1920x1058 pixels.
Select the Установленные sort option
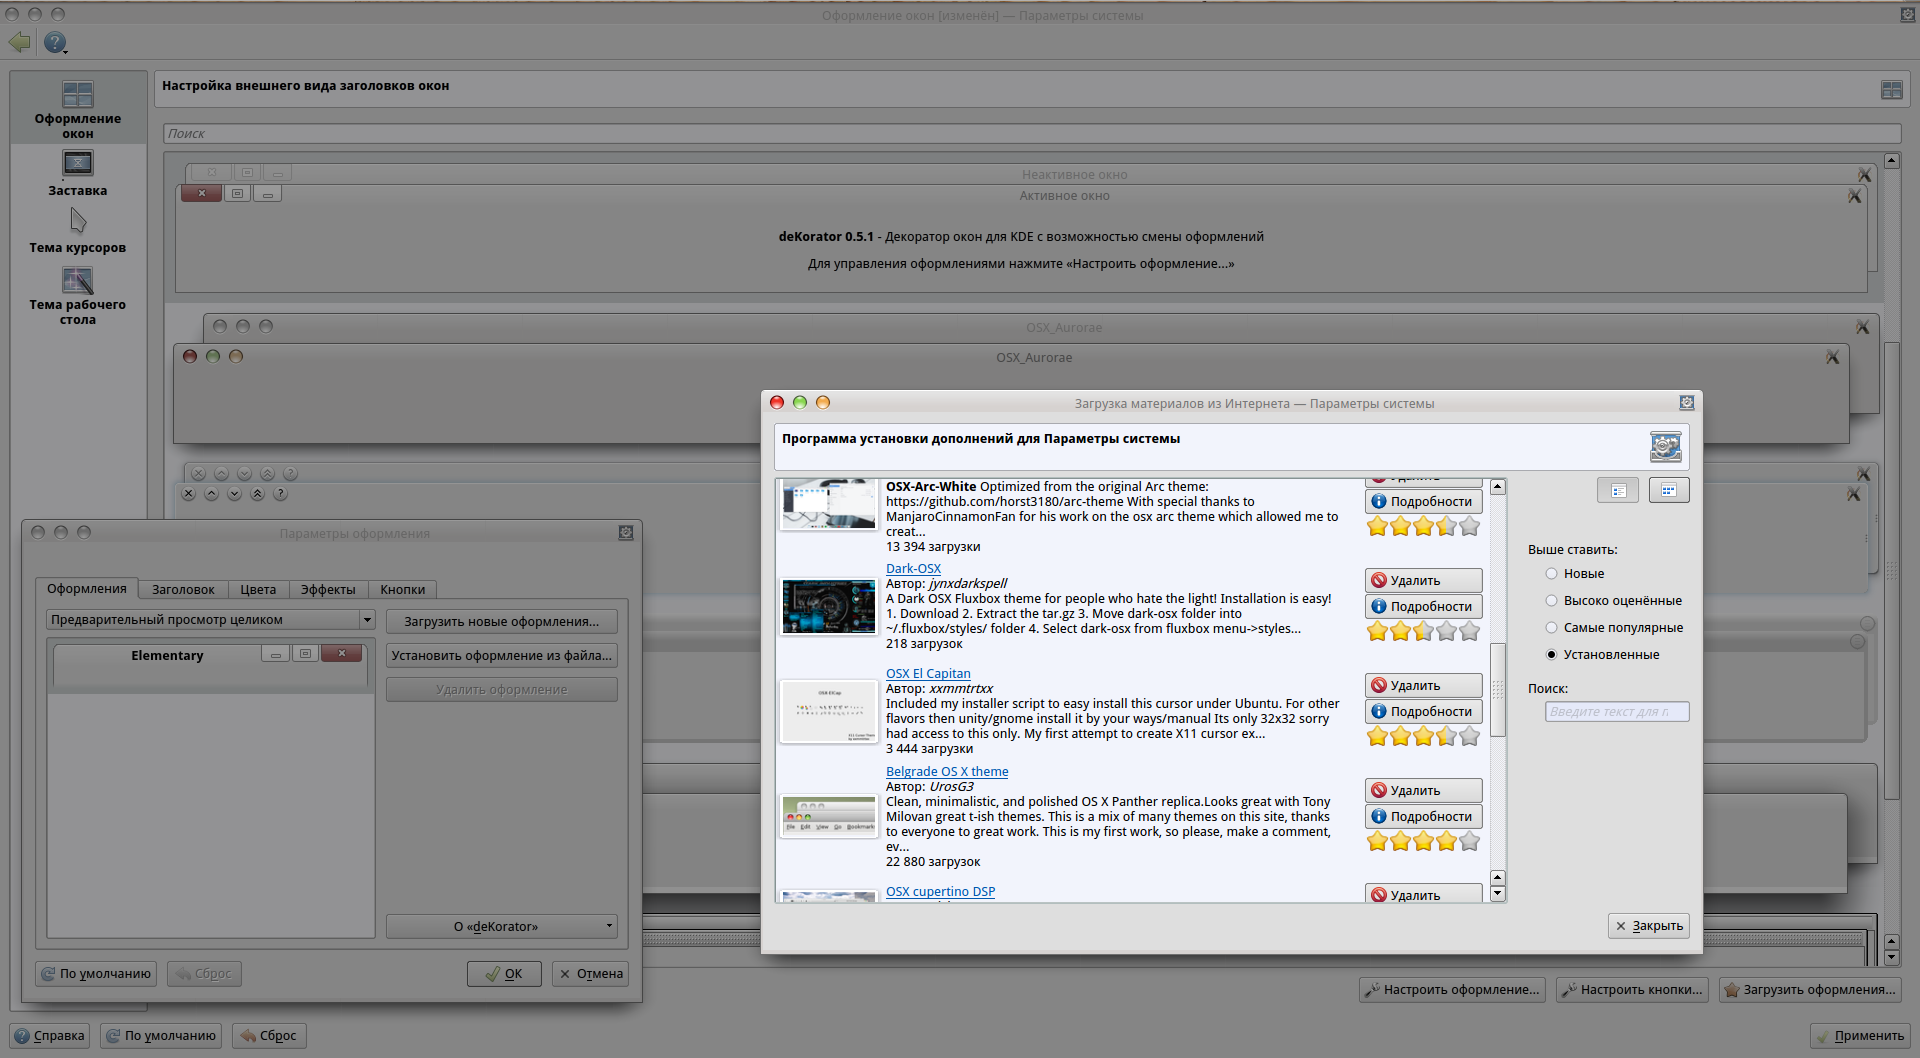tap(1602, 655)
